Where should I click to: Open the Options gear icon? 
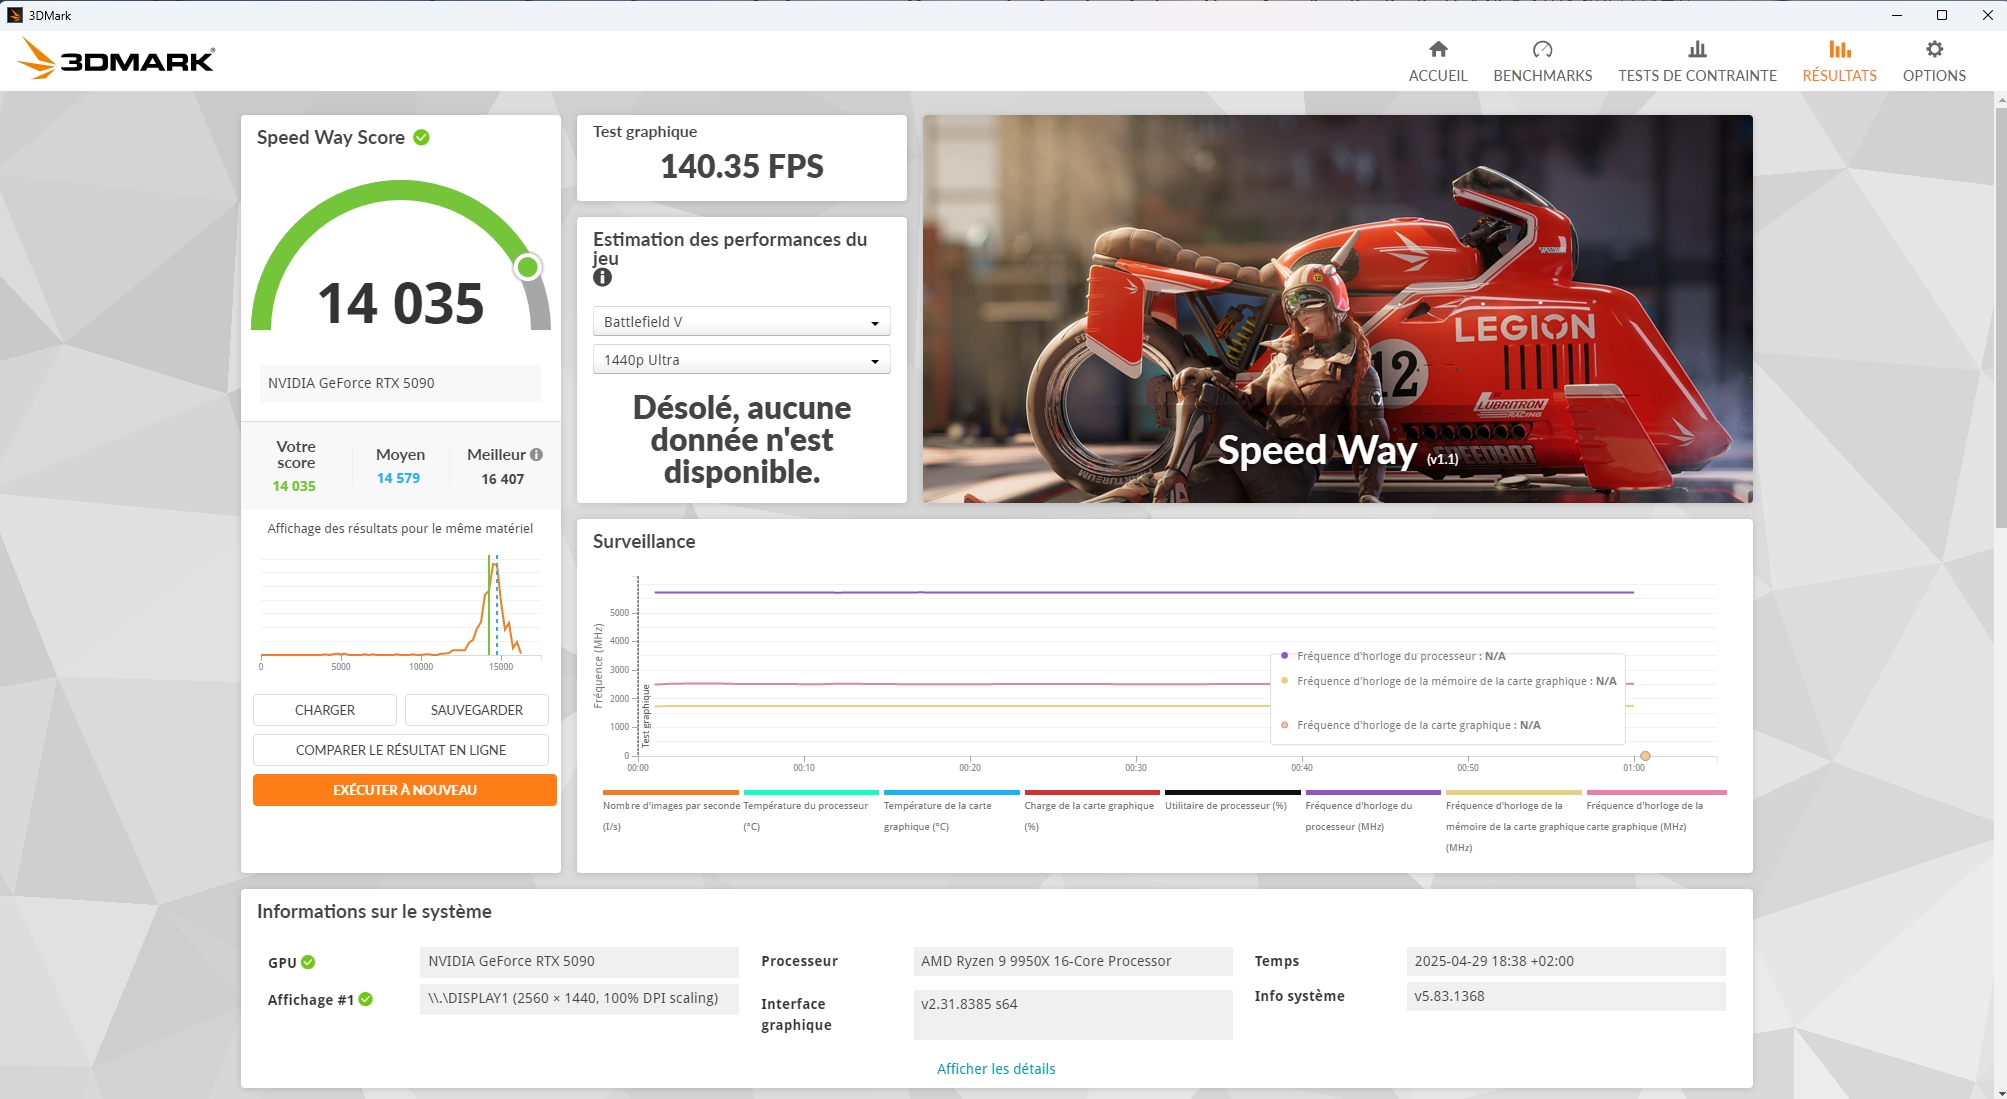[x=1934, y=49]
